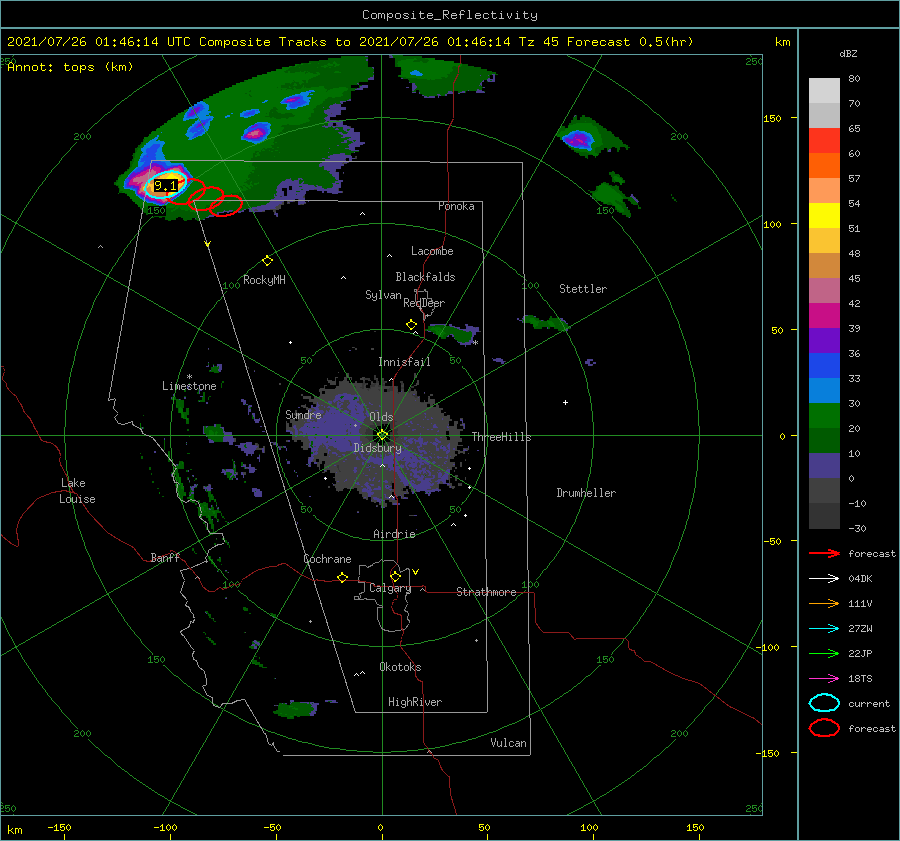
Task: Select the yellow diamond marker beside RockyMH
Action: [267, 261]
